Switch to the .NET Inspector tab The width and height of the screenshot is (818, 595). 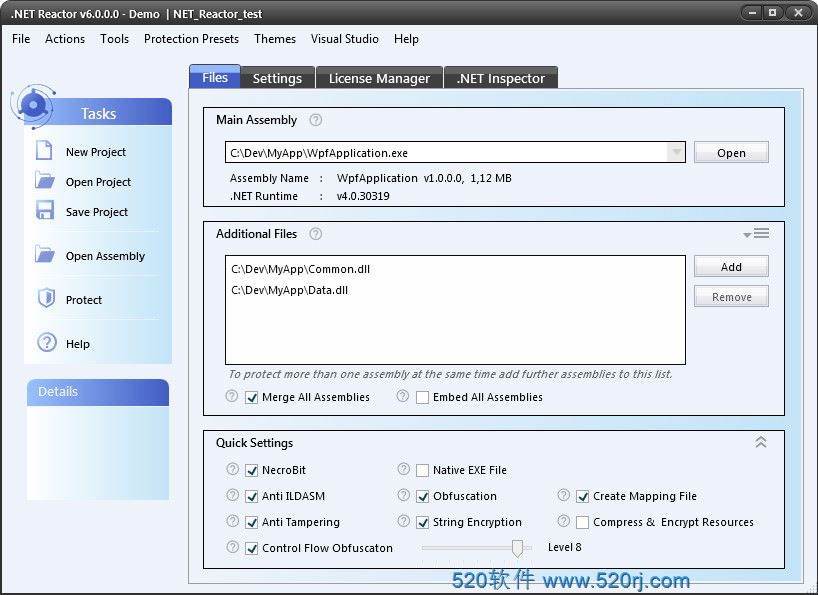[x=501, y=78]
